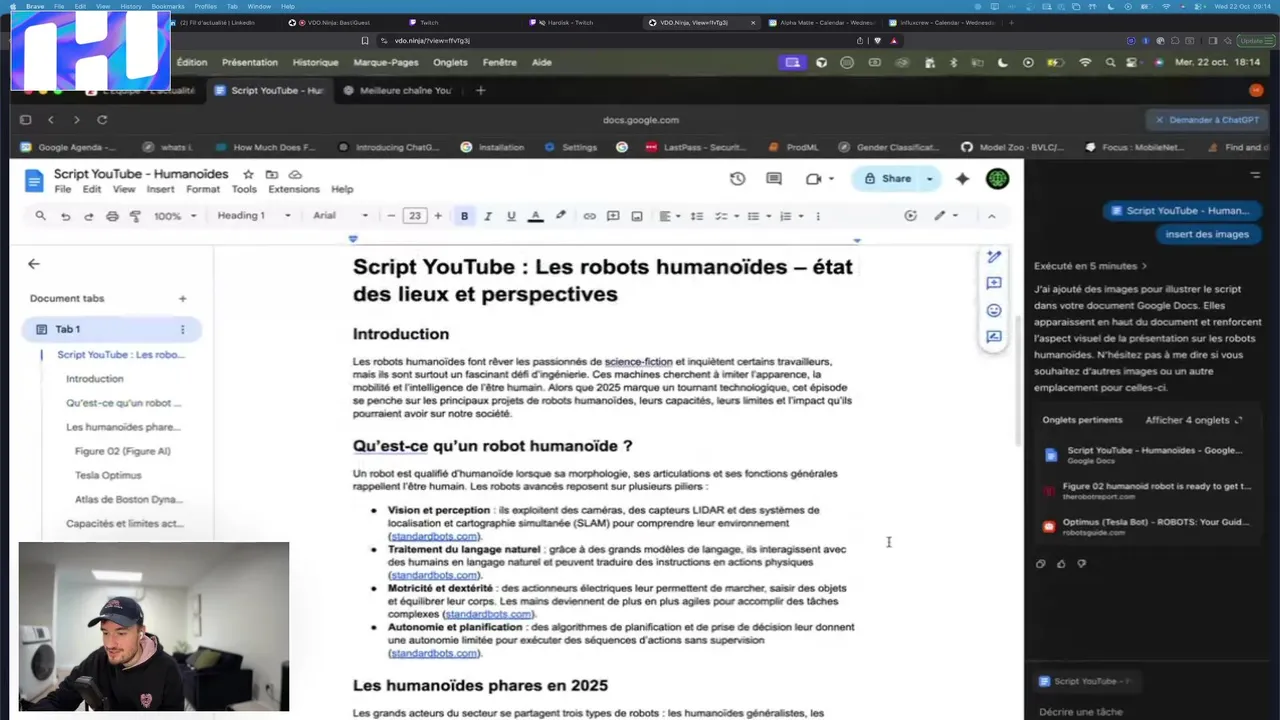Collapse the Docs menus with chevron
Viewport: 1280px width, 720px height.
991,216
